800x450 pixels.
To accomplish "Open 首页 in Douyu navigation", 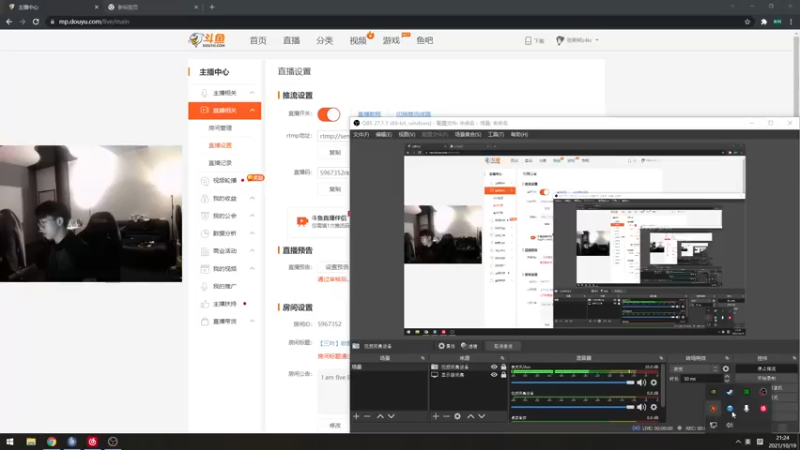I will click(258, 40).
